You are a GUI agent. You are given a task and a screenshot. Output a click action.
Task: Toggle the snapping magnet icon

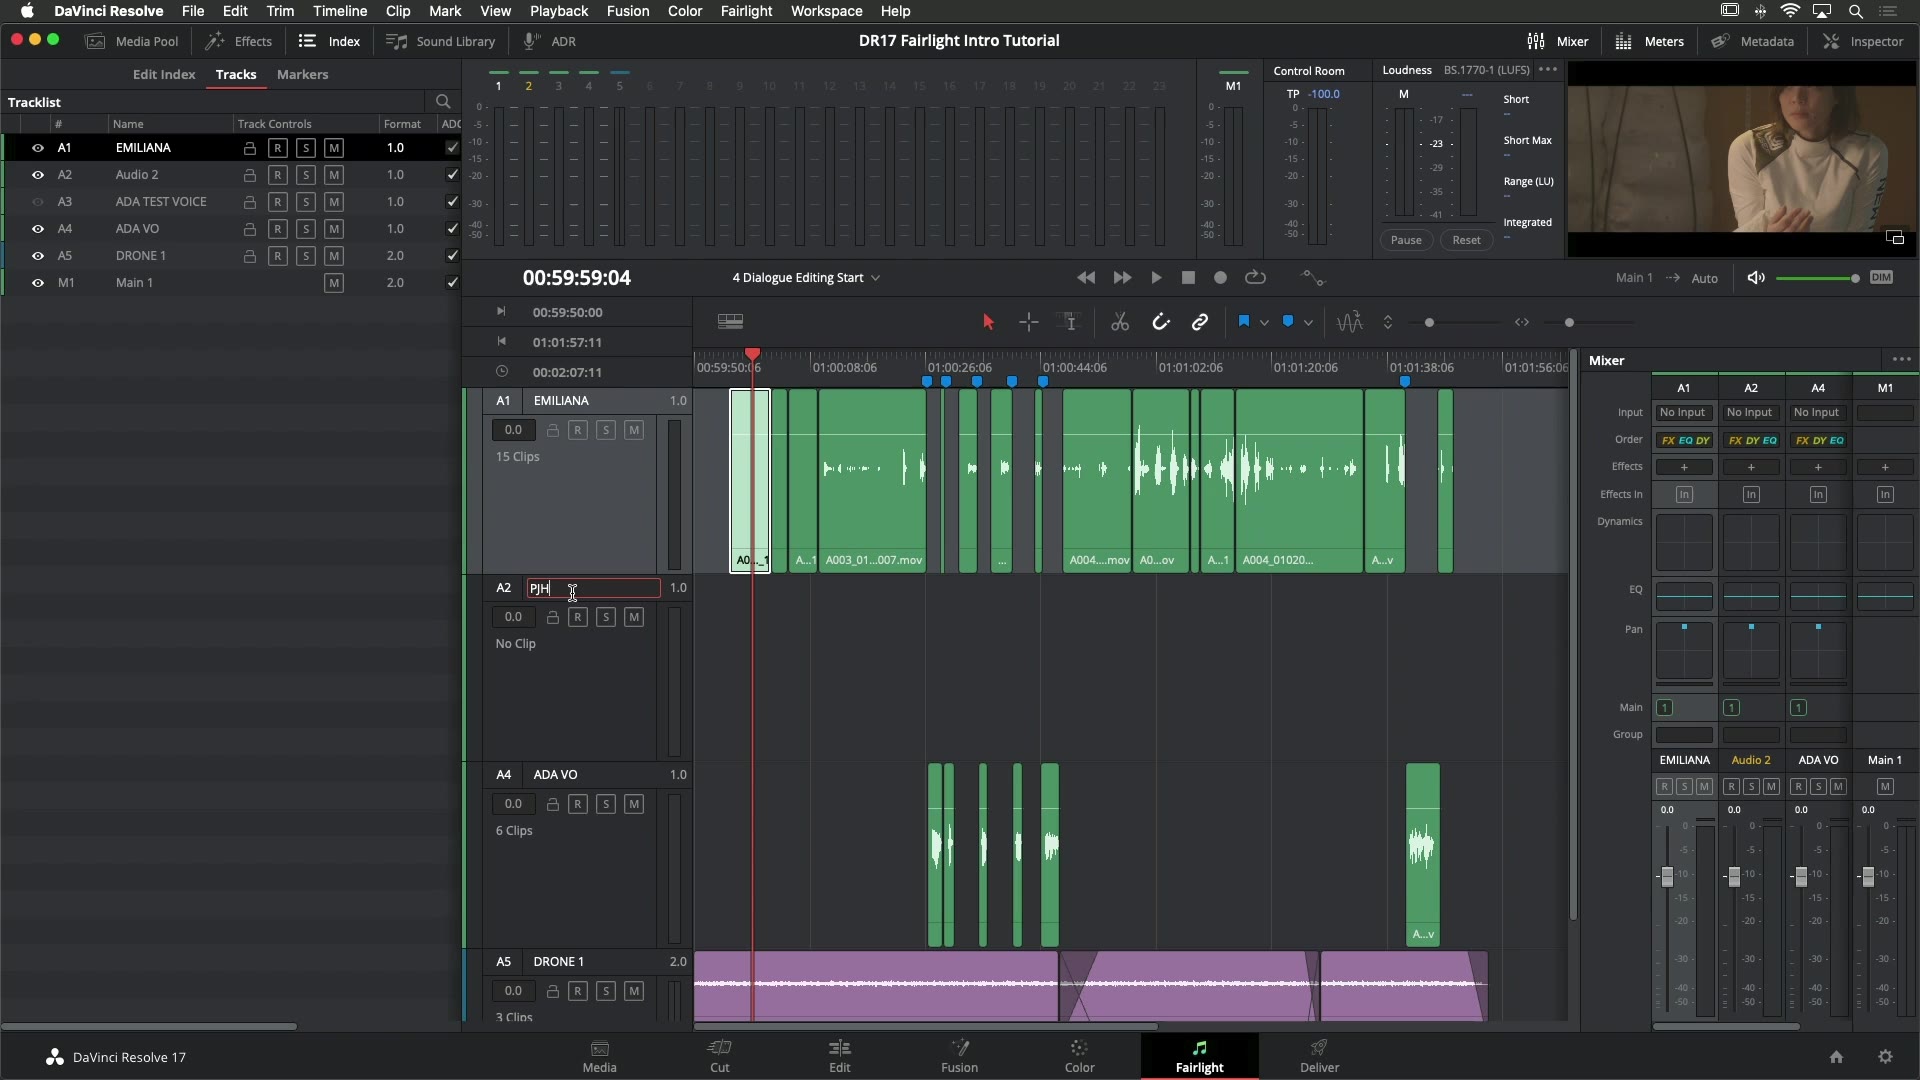1160,322
